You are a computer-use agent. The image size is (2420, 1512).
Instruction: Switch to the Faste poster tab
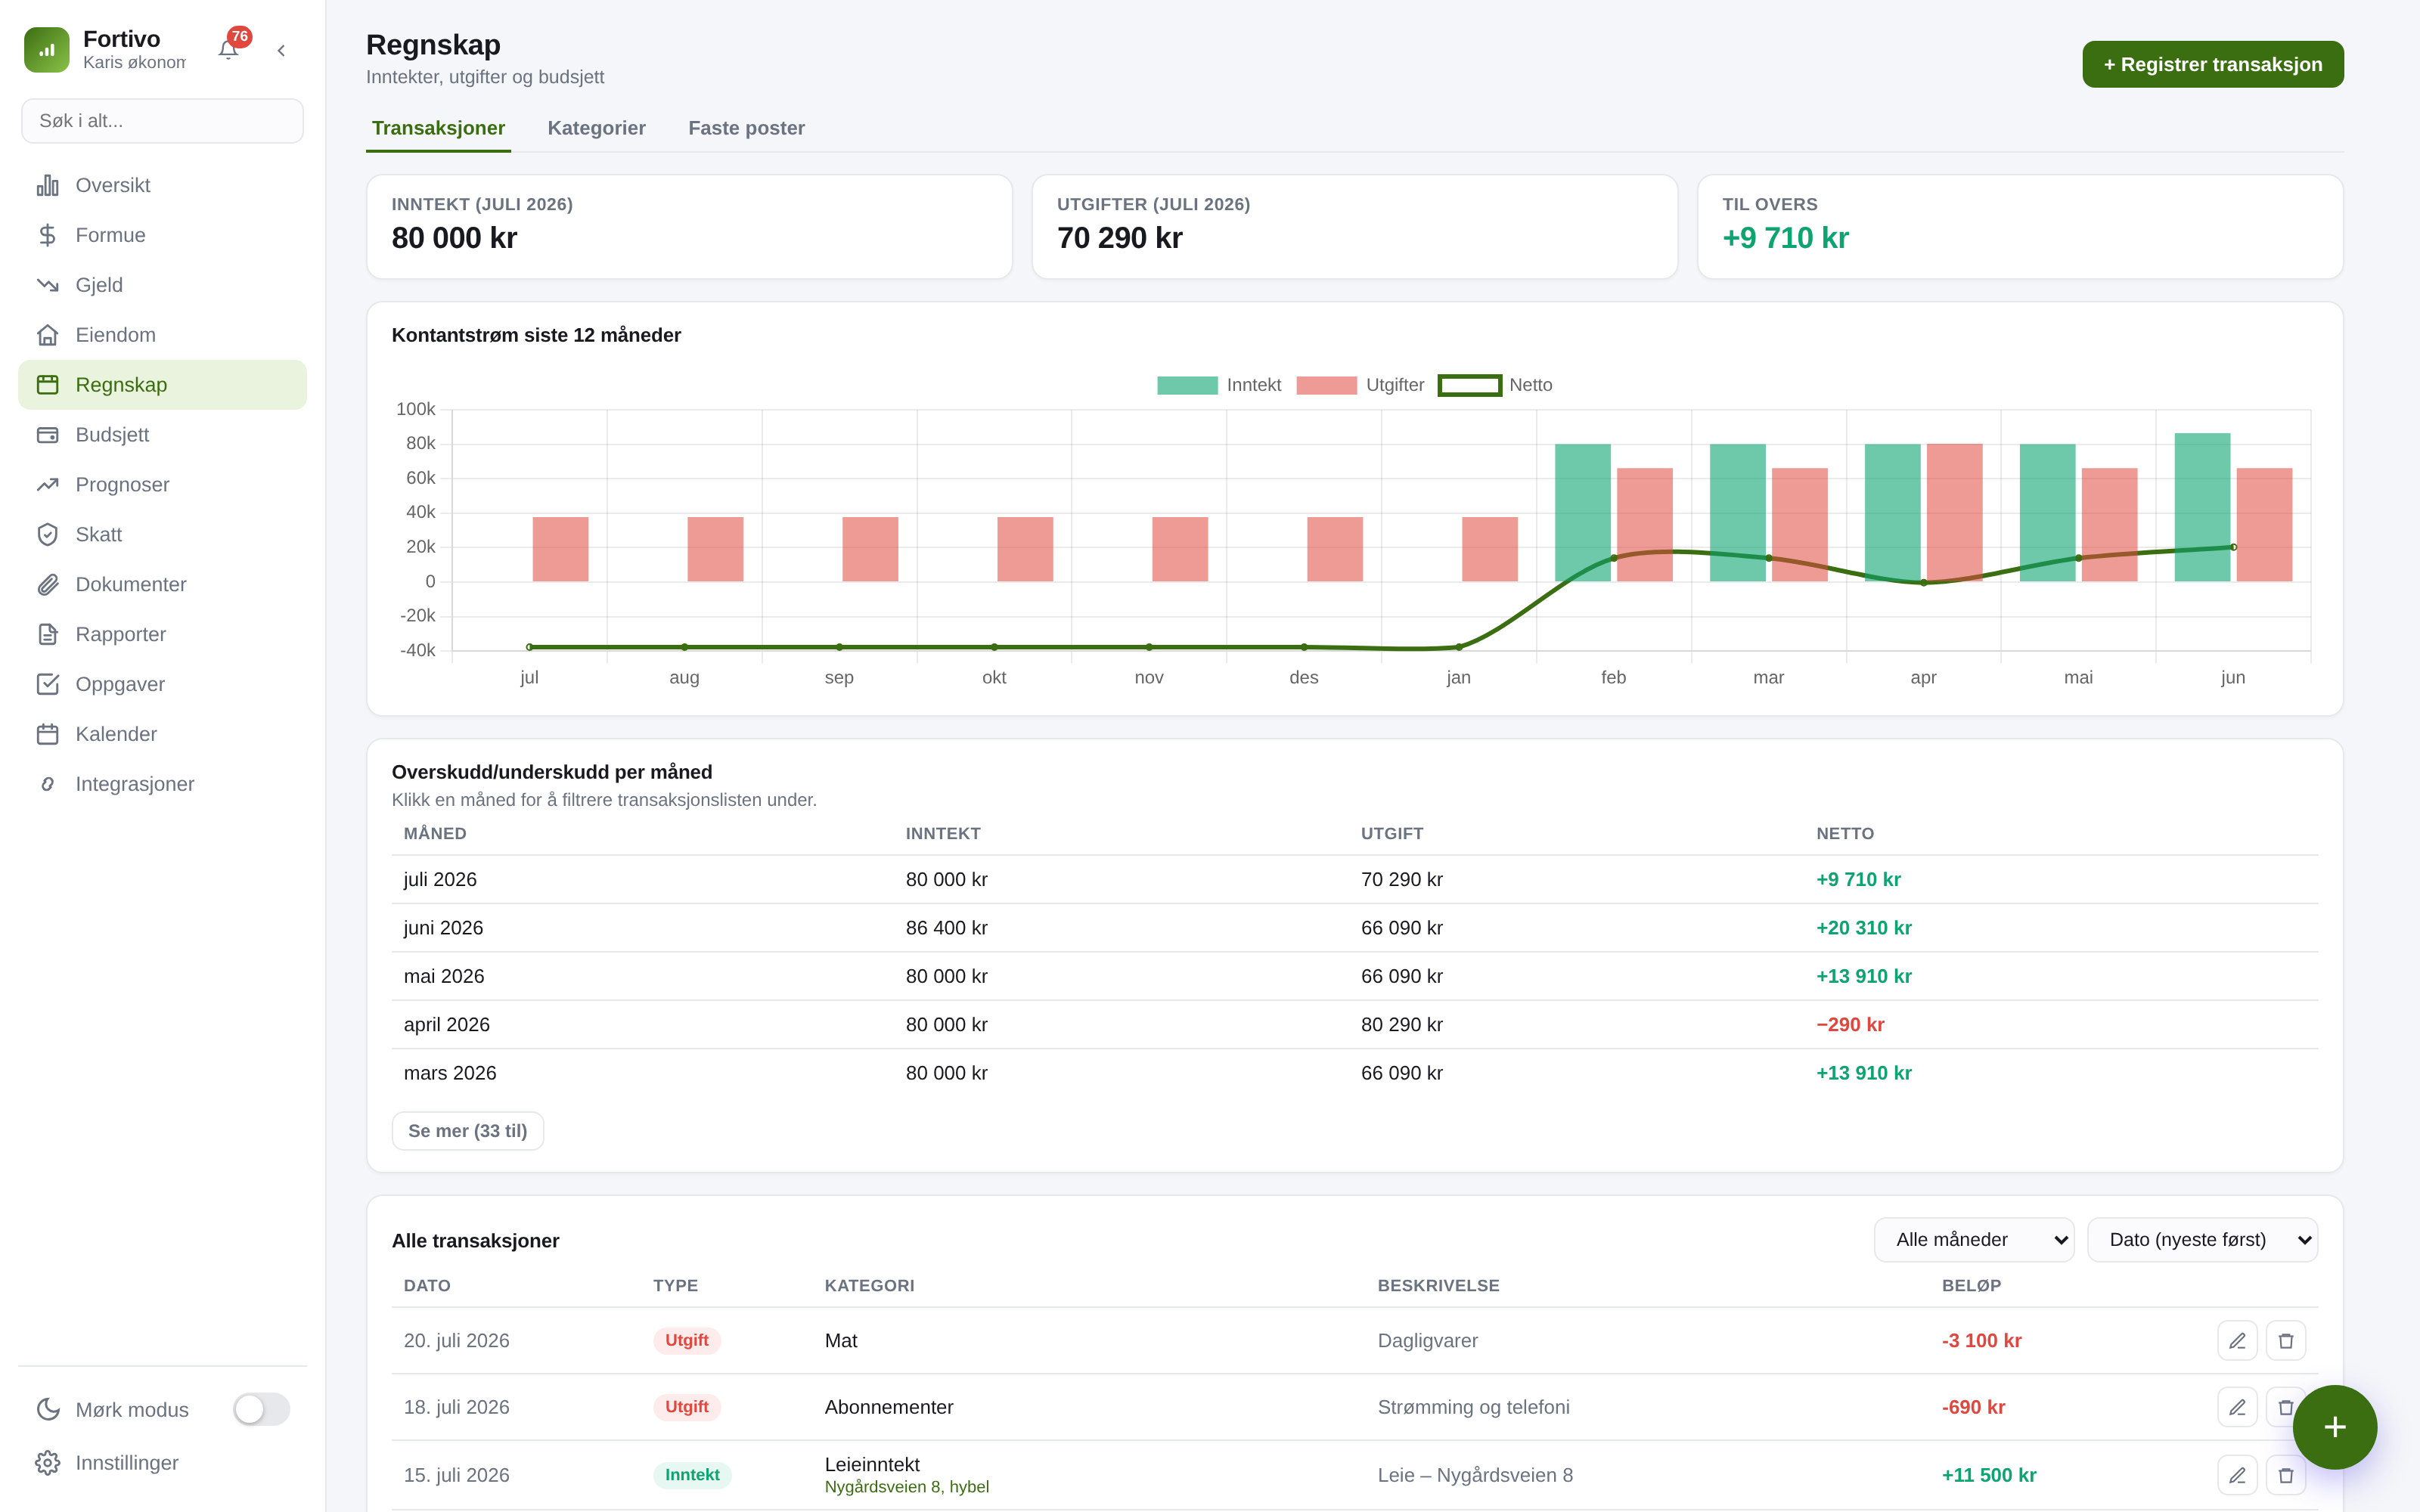click(746, 128)
